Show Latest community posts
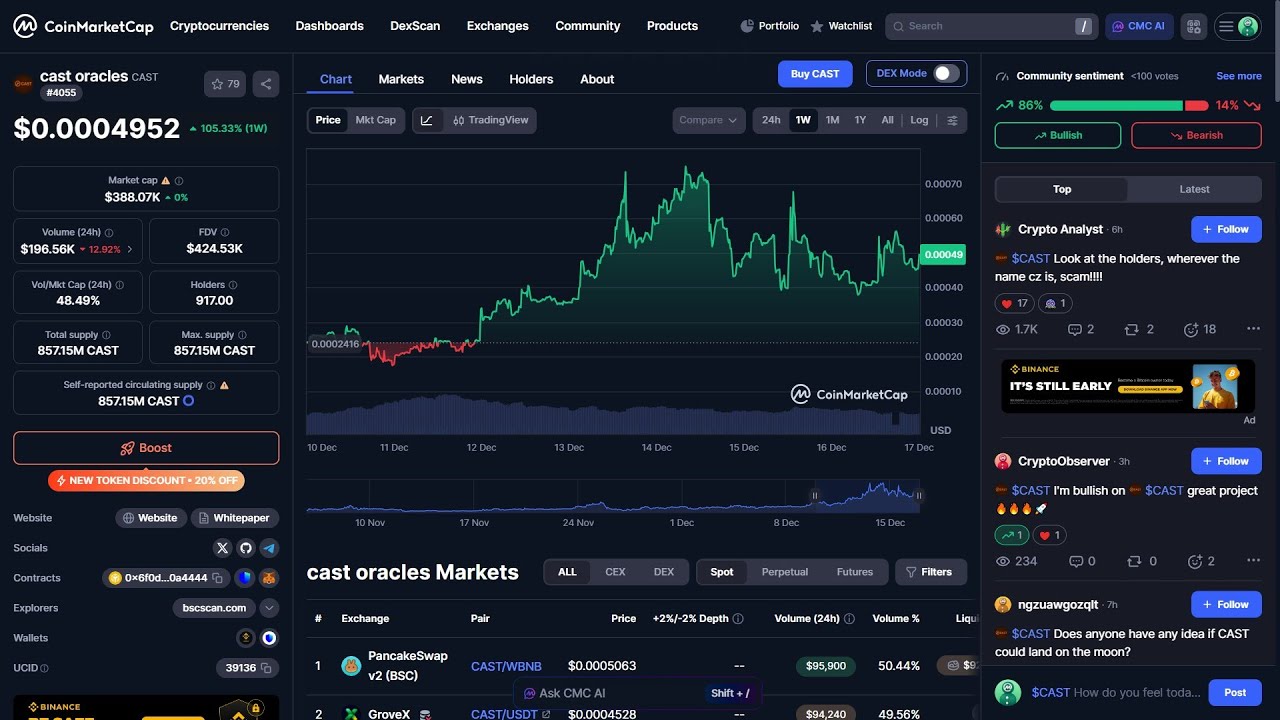Image resolution: width=1280 pixels, height=720 pixels. click(x=1194, y=189)
